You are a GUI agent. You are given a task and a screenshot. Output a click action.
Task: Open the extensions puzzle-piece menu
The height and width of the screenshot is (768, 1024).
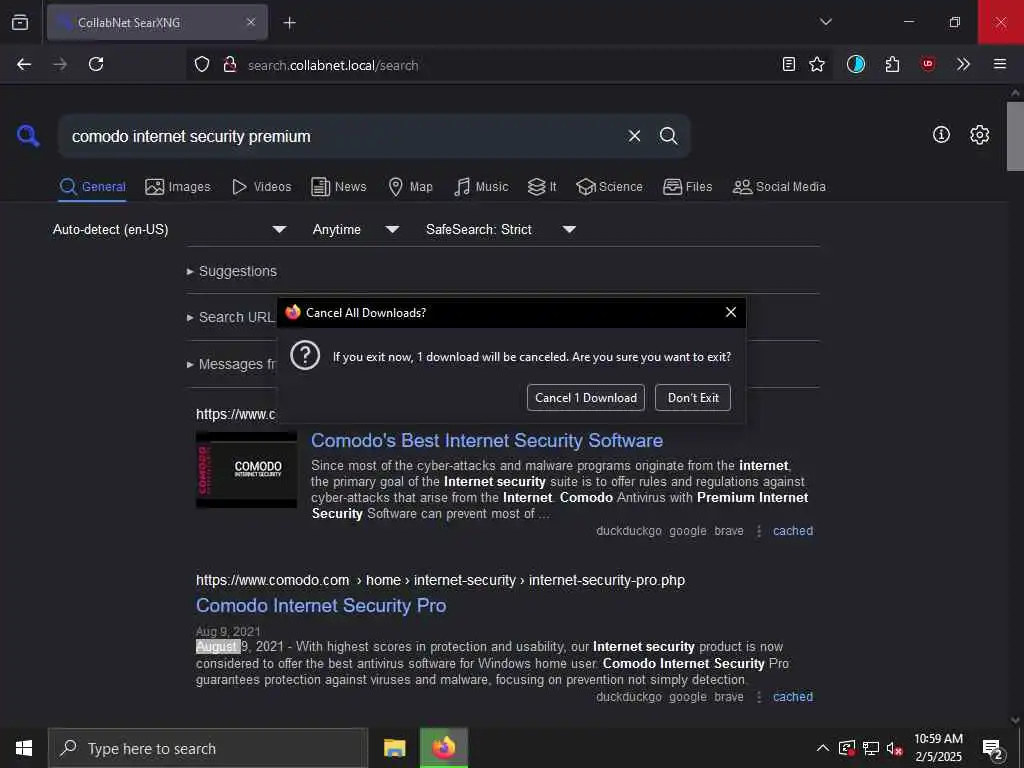pyautogui.click(x=892, y=64)
